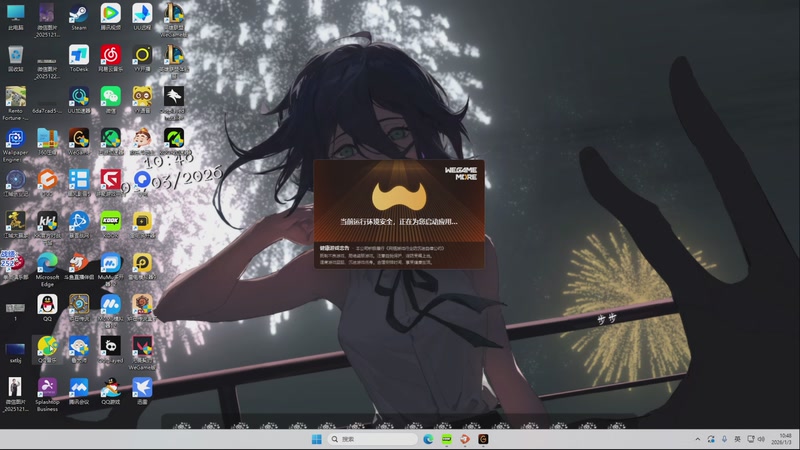The height and width of the screenshot is (450, 800).
Task: Open the skull logo desktop shortcut
Action: point(110,349)
